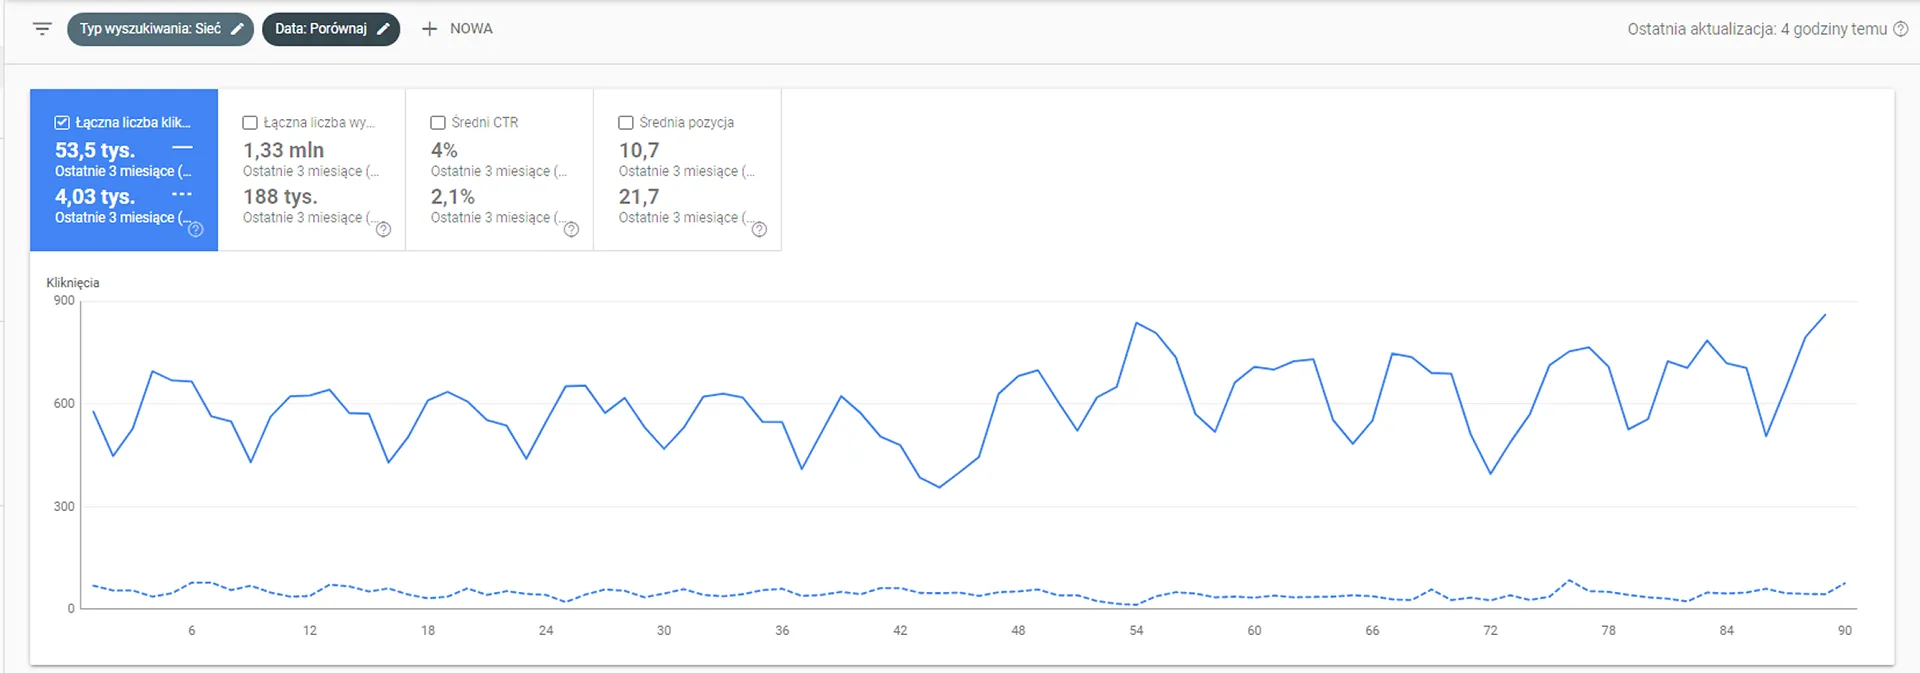Uncheck the Łączna liczba kliknięć checkbox
The height and width of the screenshot is (673, 1920).
pyautogui.click(x=62, y=122)
